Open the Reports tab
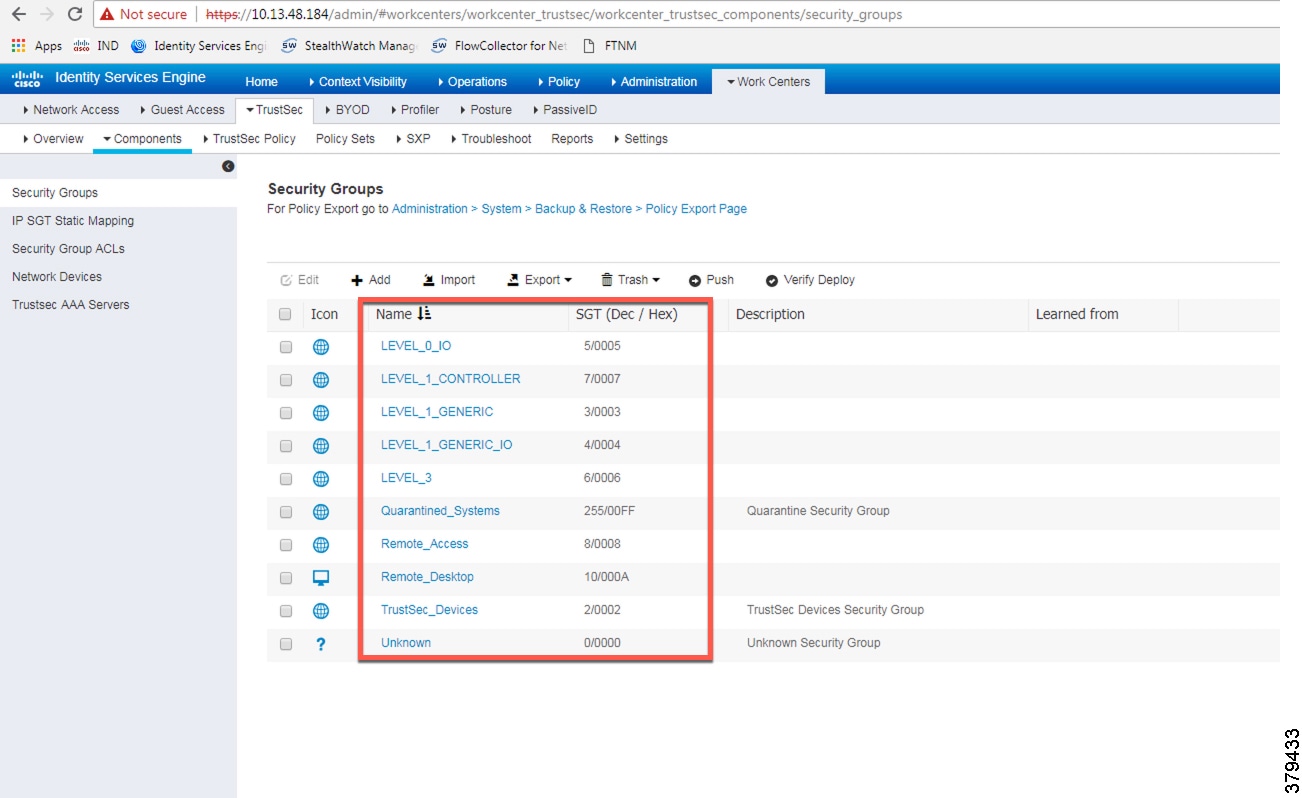The width and height of the screenshot is (1302, 798). pos(572,139)
